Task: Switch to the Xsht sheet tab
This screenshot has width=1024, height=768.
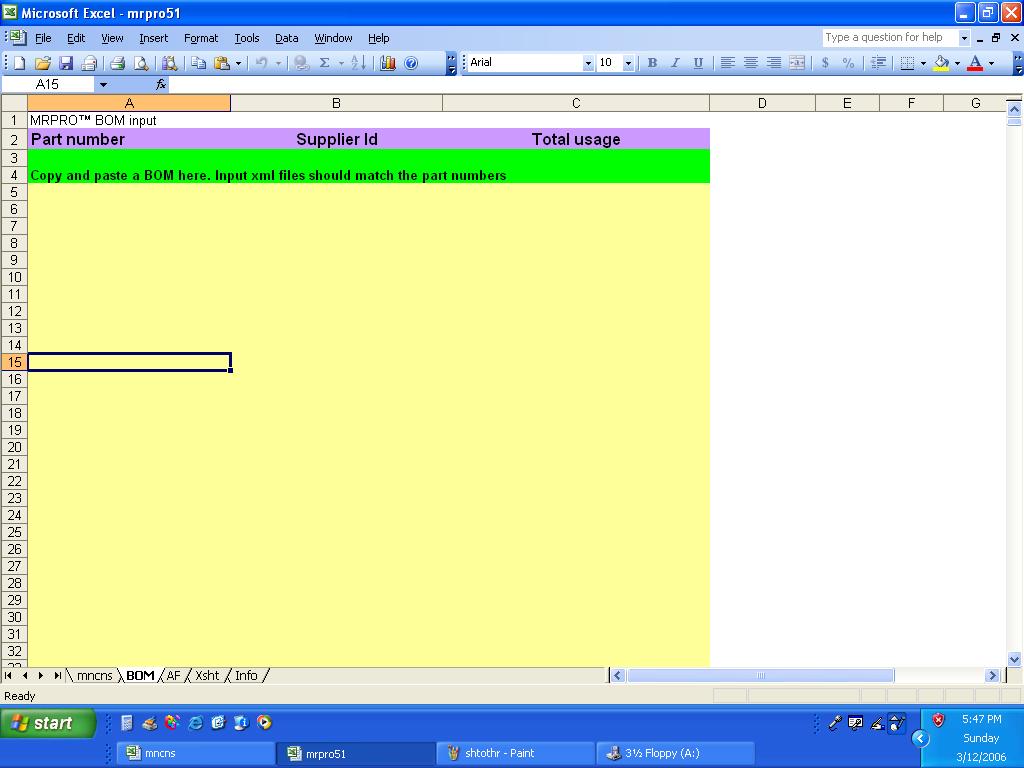Action: coord(207,675)
